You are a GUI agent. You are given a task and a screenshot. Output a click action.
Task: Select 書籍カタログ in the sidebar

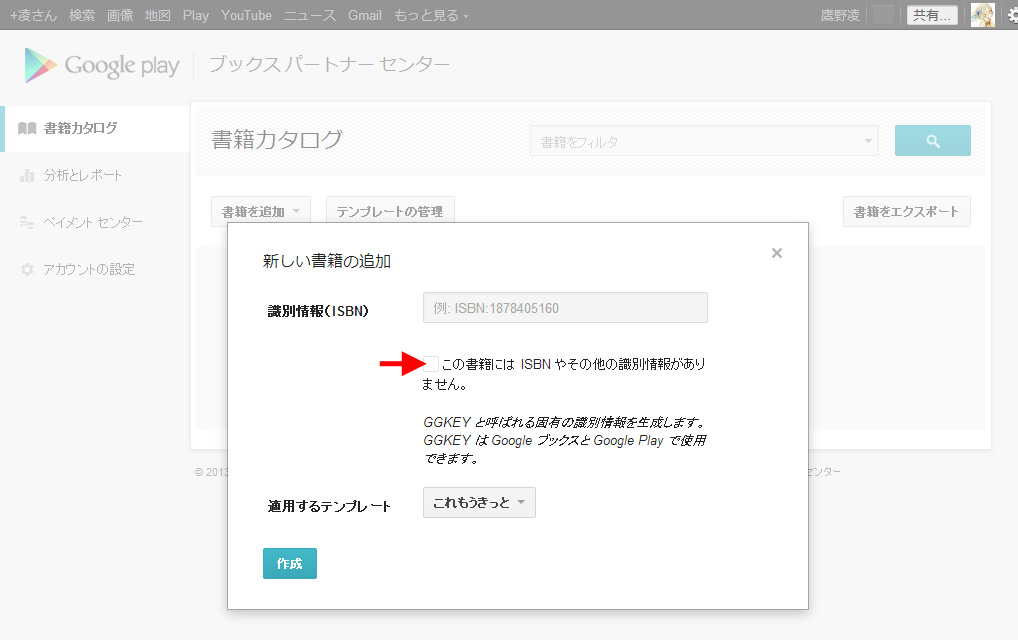(96, 129)
